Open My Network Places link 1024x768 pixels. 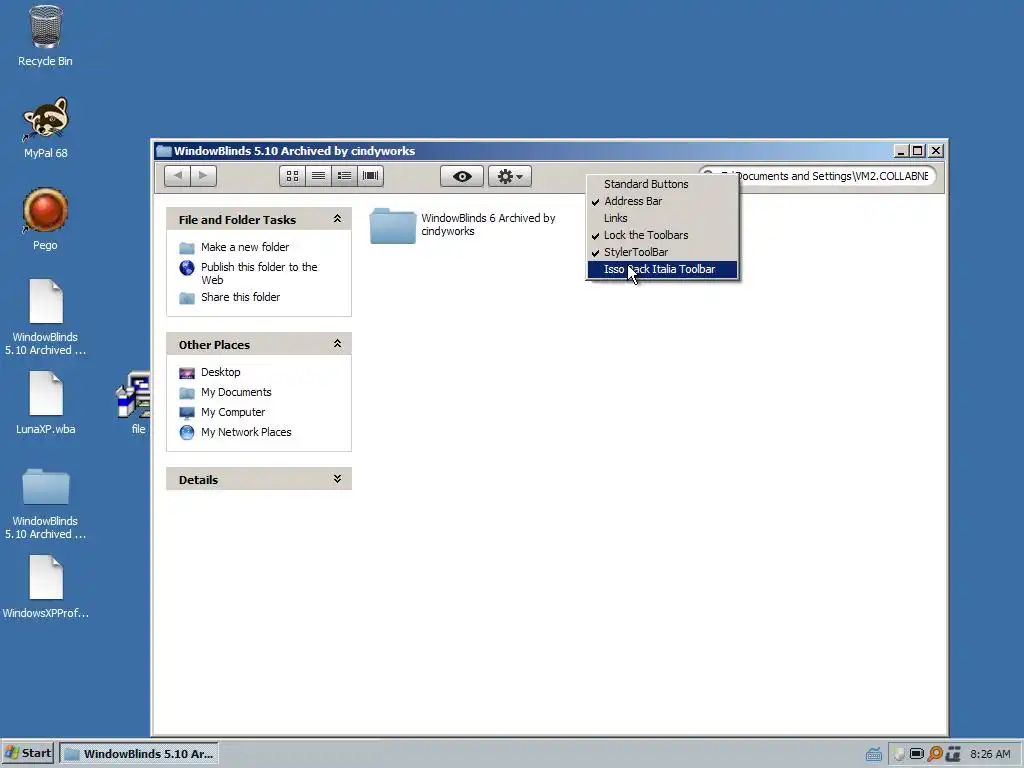246,432
